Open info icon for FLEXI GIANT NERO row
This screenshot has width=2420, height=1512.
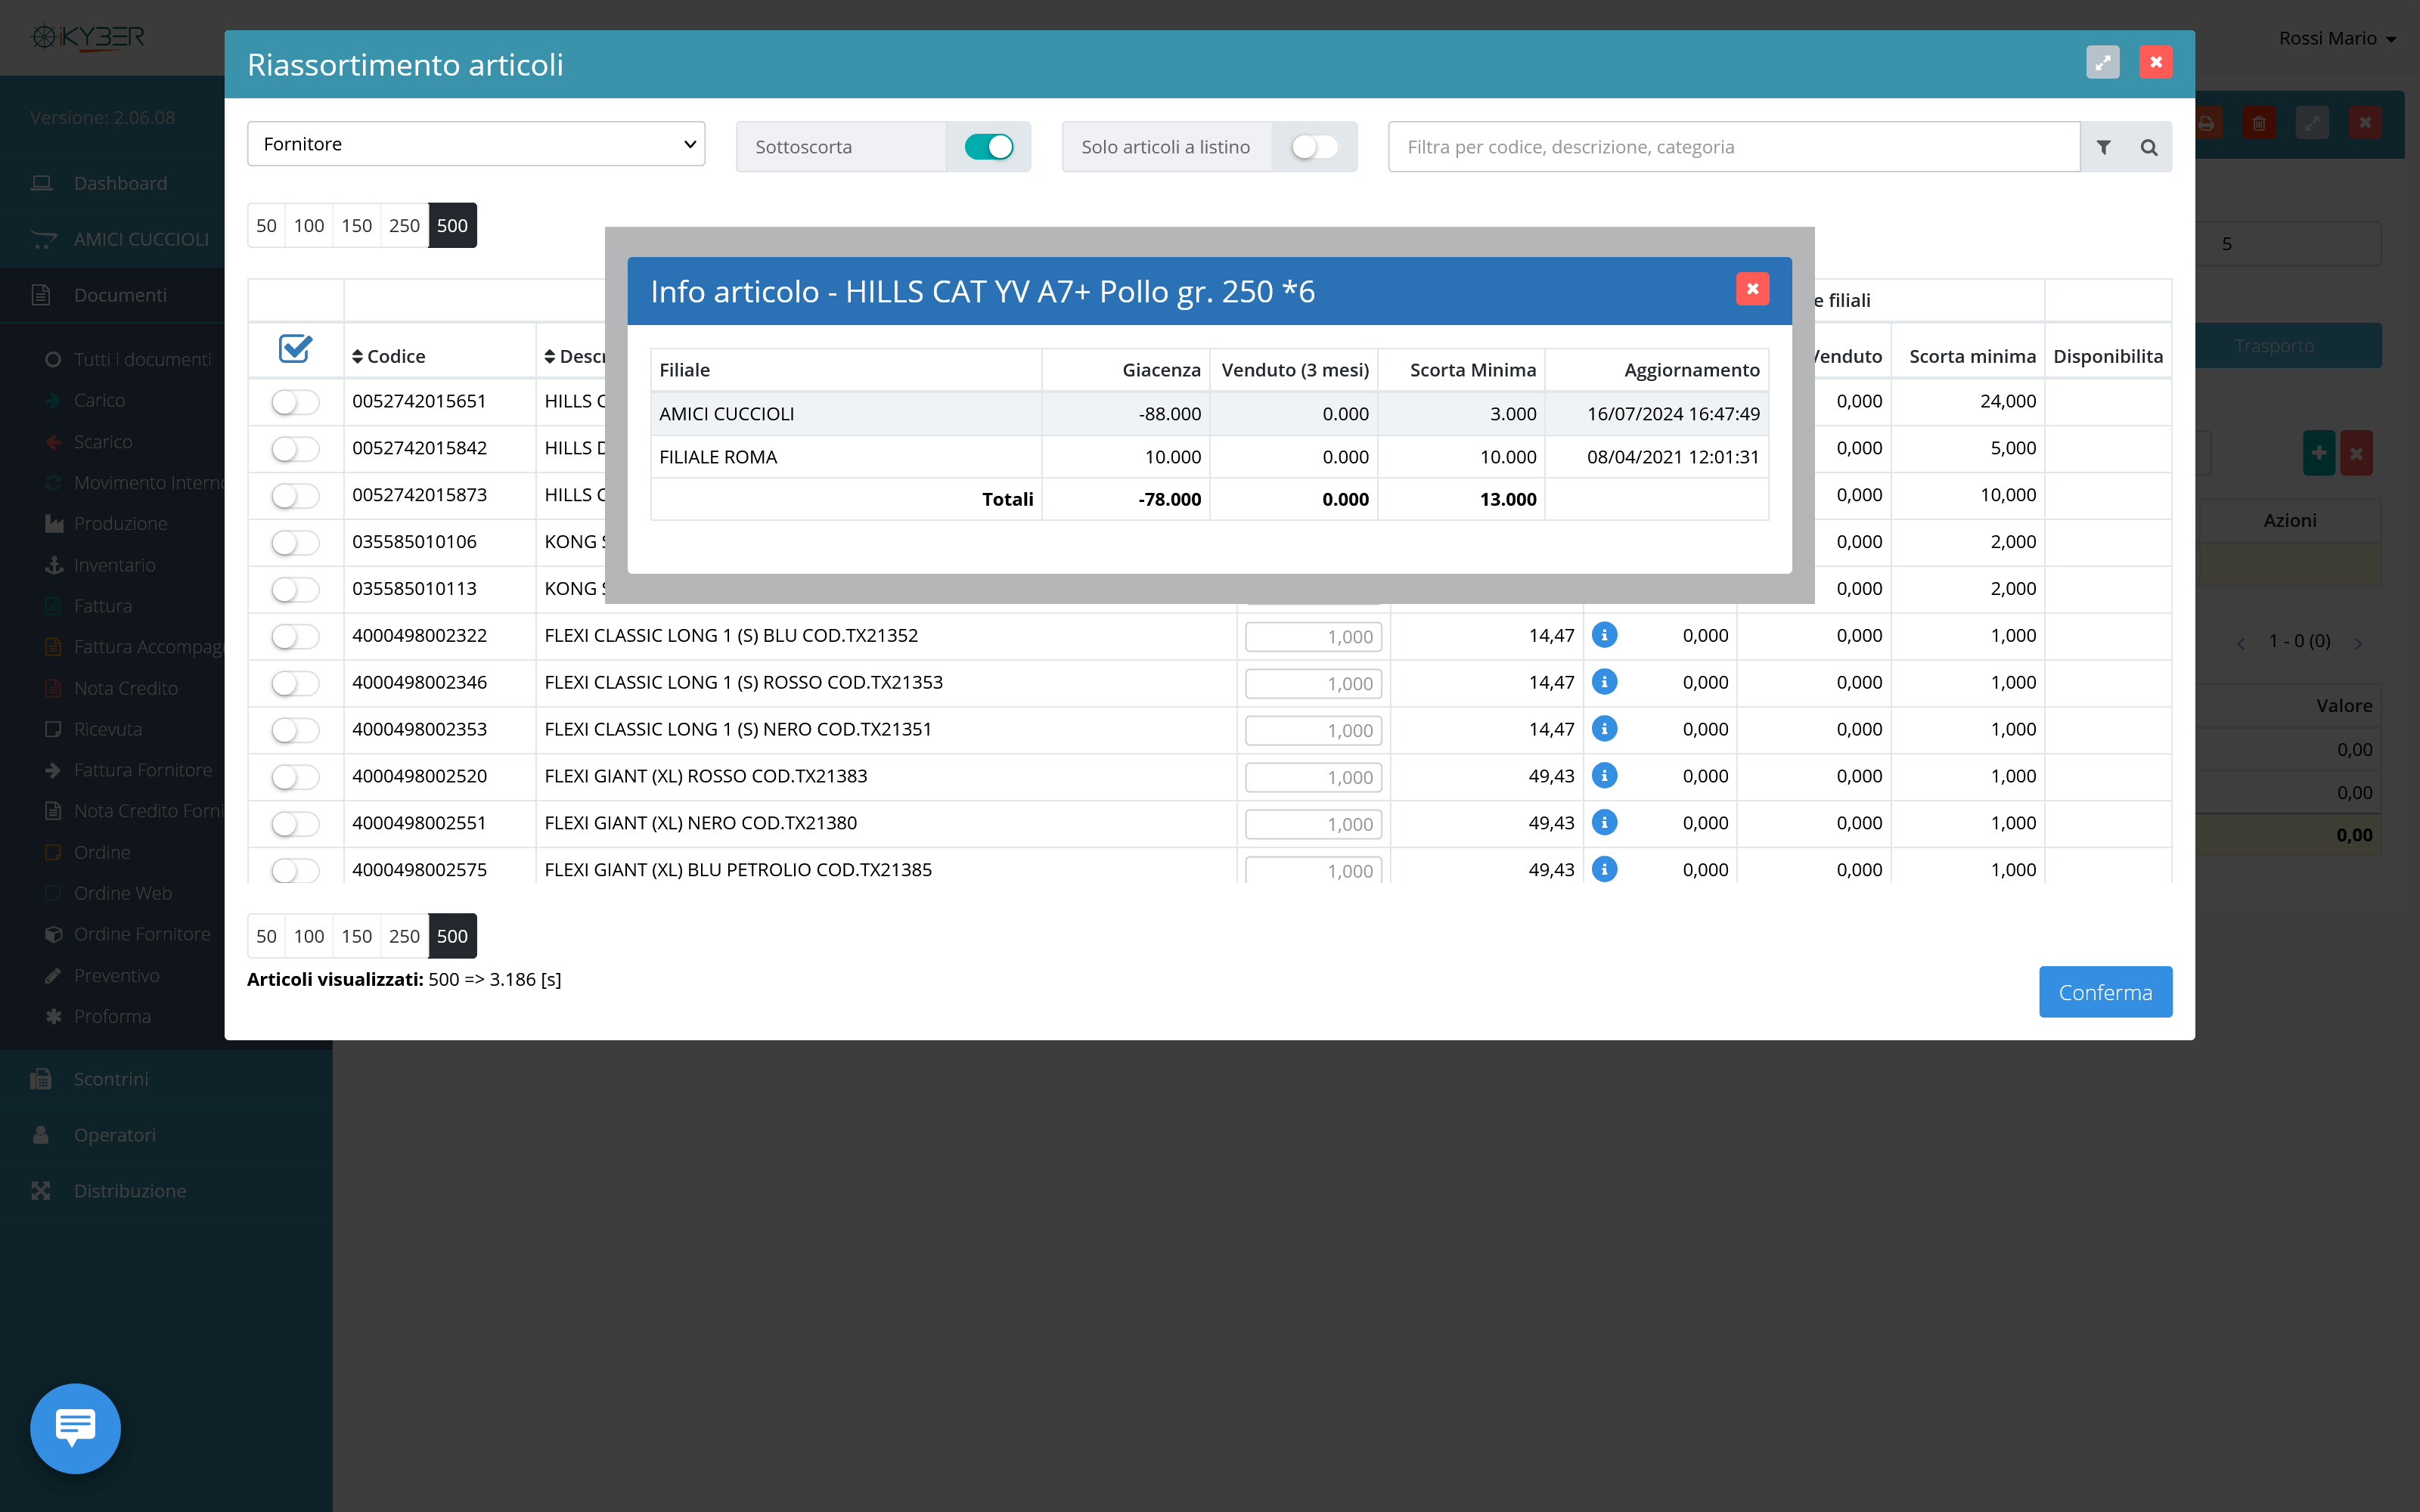point(1604,822)
